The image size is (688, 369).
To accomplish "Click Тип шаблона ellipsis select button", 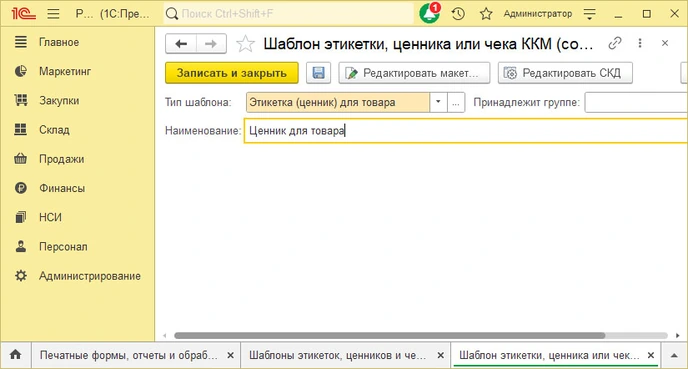I will click(x=456, y=102).
